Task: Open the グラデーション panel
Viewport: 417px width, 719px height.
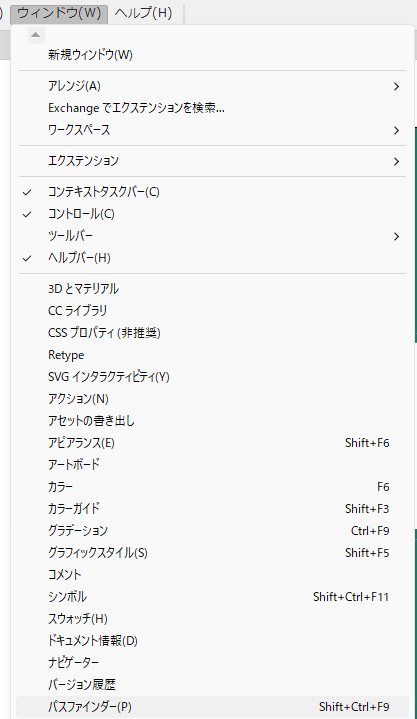Action: point(212,531)
